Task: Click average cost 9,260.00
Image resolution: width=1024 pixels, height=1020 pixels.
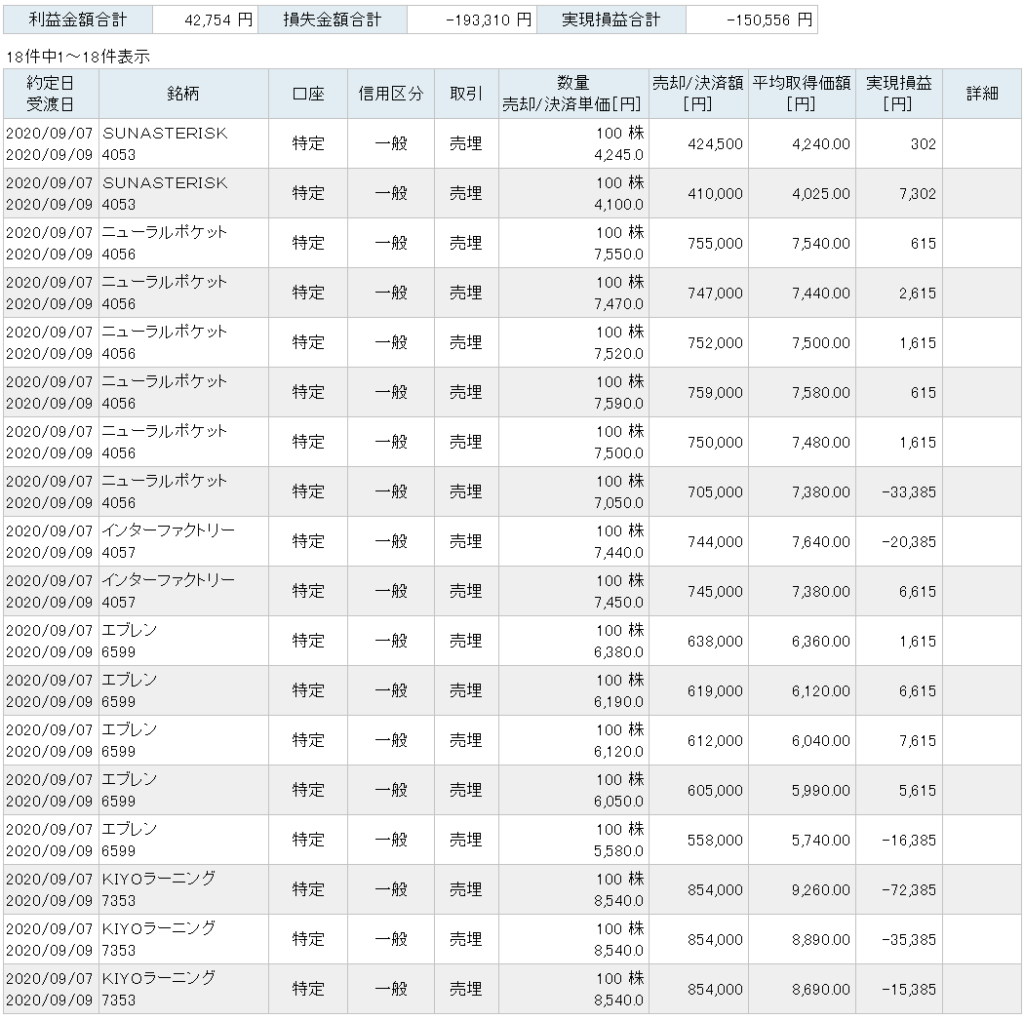Action: 821,890
